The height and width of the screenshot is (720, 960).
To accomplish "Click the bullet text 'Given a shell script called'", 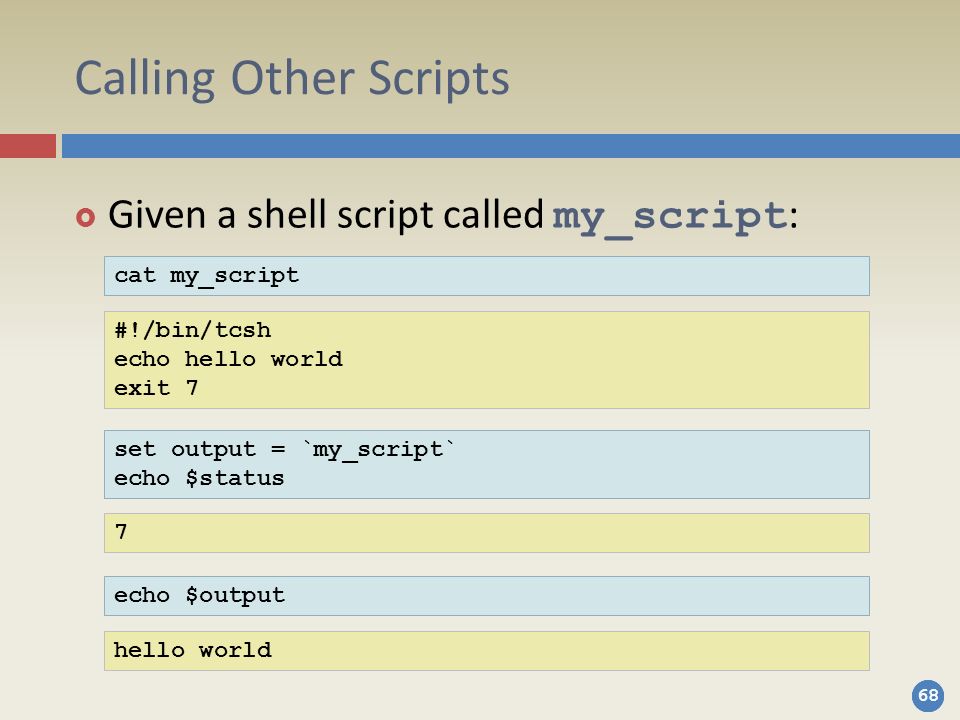I will click(326, 215).
